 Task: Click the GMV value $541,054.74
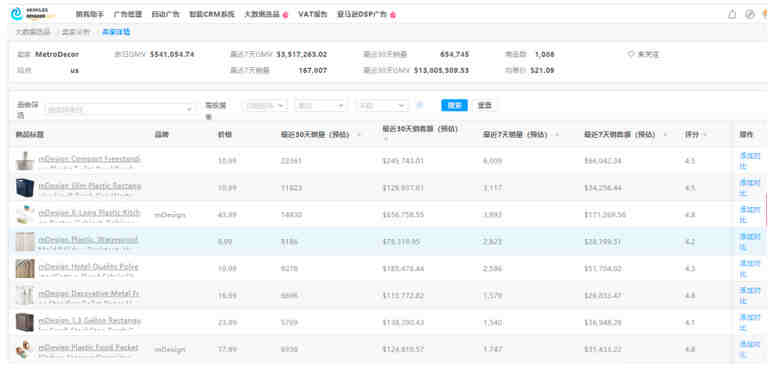coord(172,54)
